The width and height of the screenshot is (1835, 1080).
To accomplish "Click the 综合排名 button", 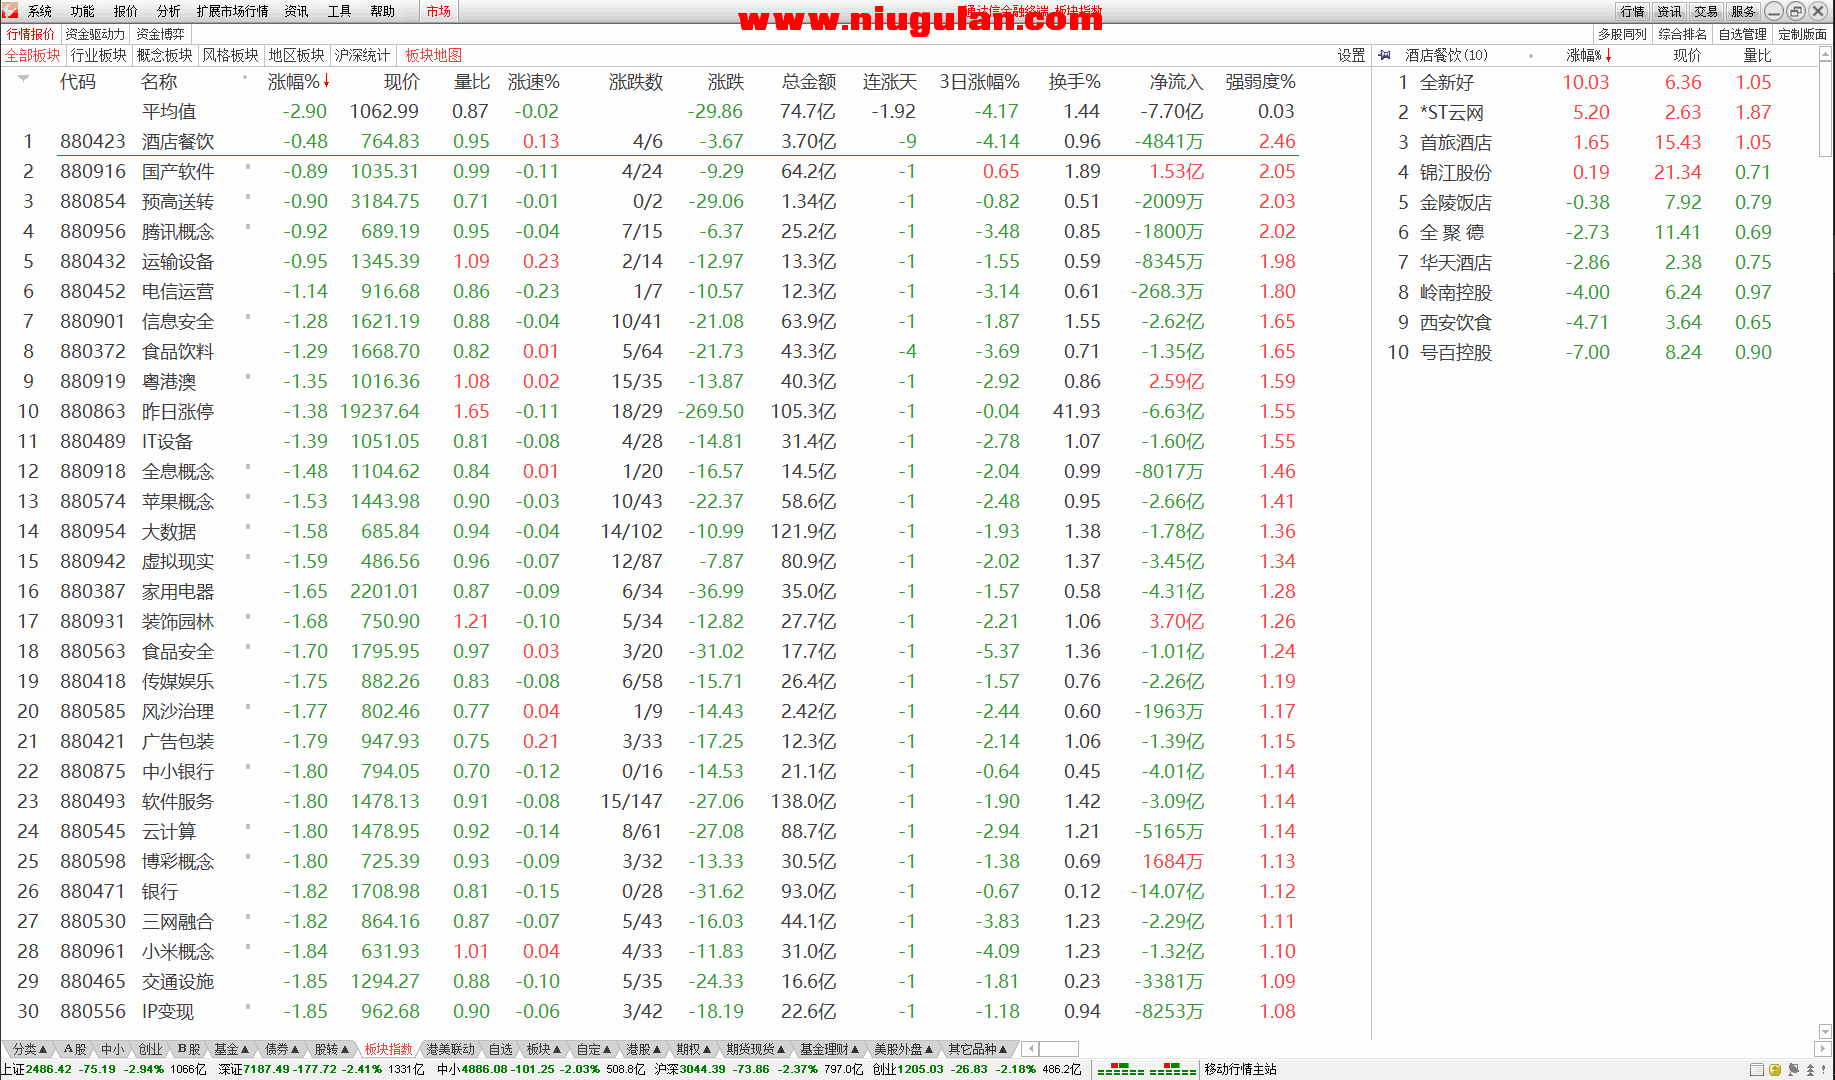I will click(1683, 34).
